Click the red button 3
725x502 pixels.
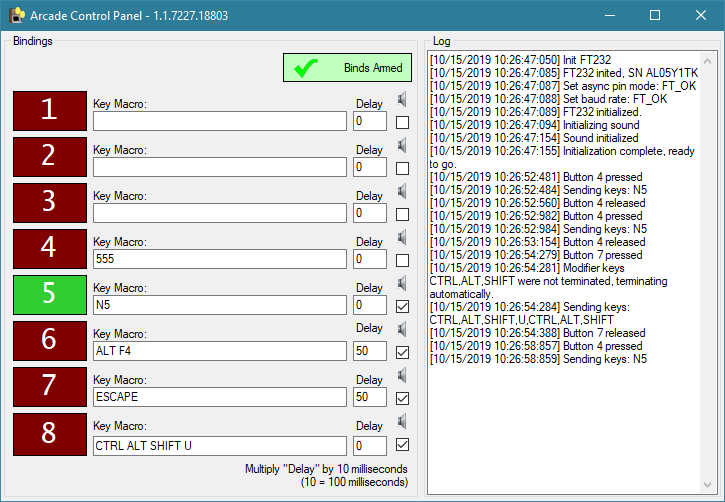coord(50,203)
